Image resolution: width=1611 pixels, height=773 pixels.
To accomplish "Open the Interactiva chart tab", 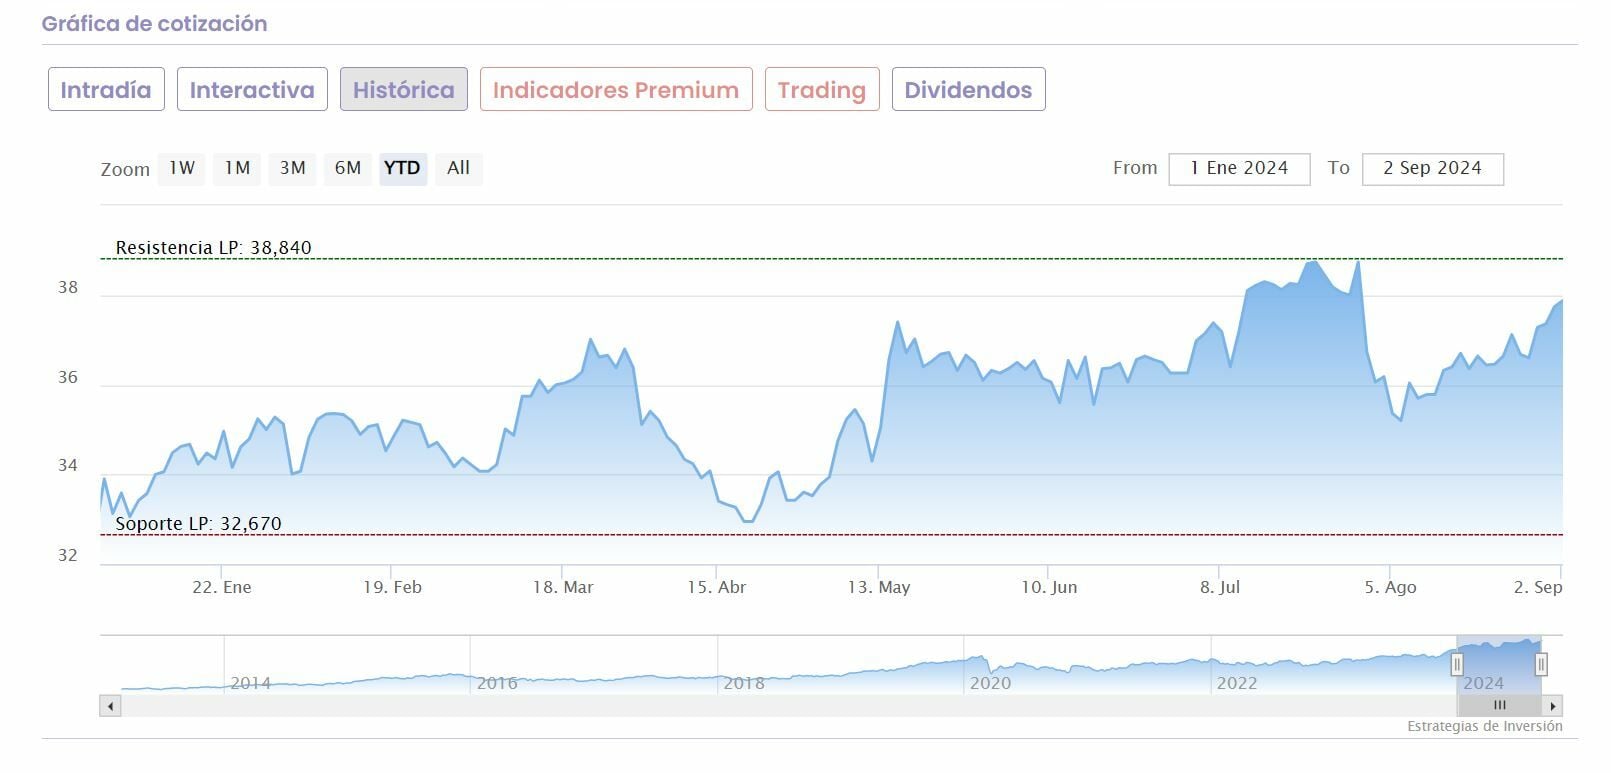I will (x=252, y=90).
